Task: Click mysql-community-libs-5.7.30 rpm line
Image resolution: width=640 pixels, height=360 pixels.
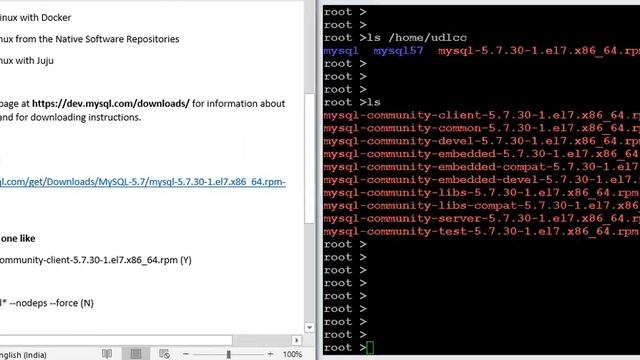Action: pyautogui.click(x=482, y=193)
